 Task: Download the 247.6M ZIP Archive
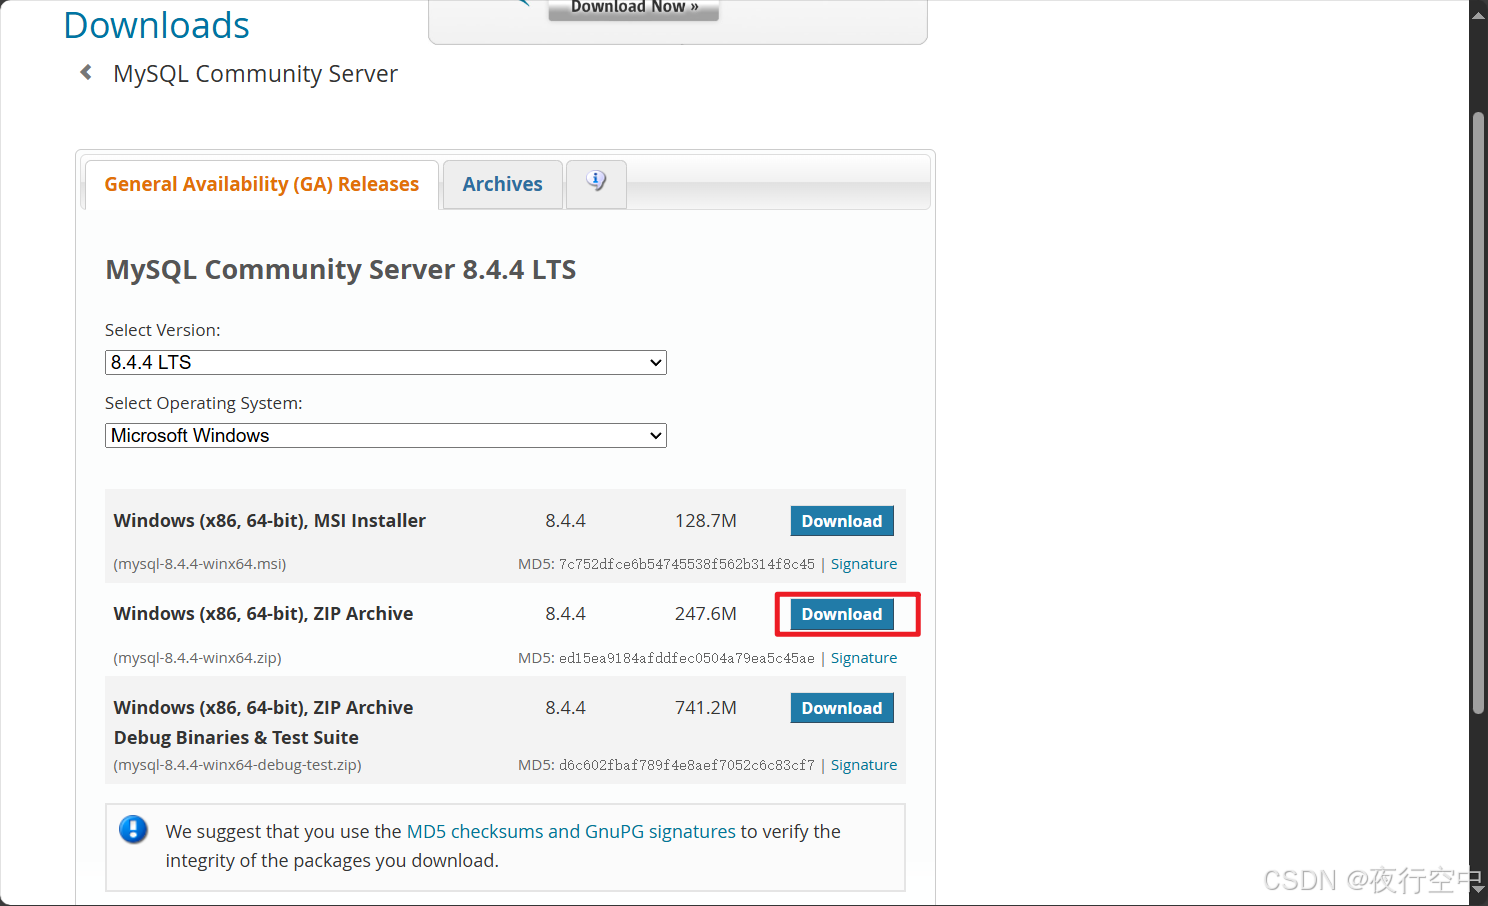pos(842,614)
